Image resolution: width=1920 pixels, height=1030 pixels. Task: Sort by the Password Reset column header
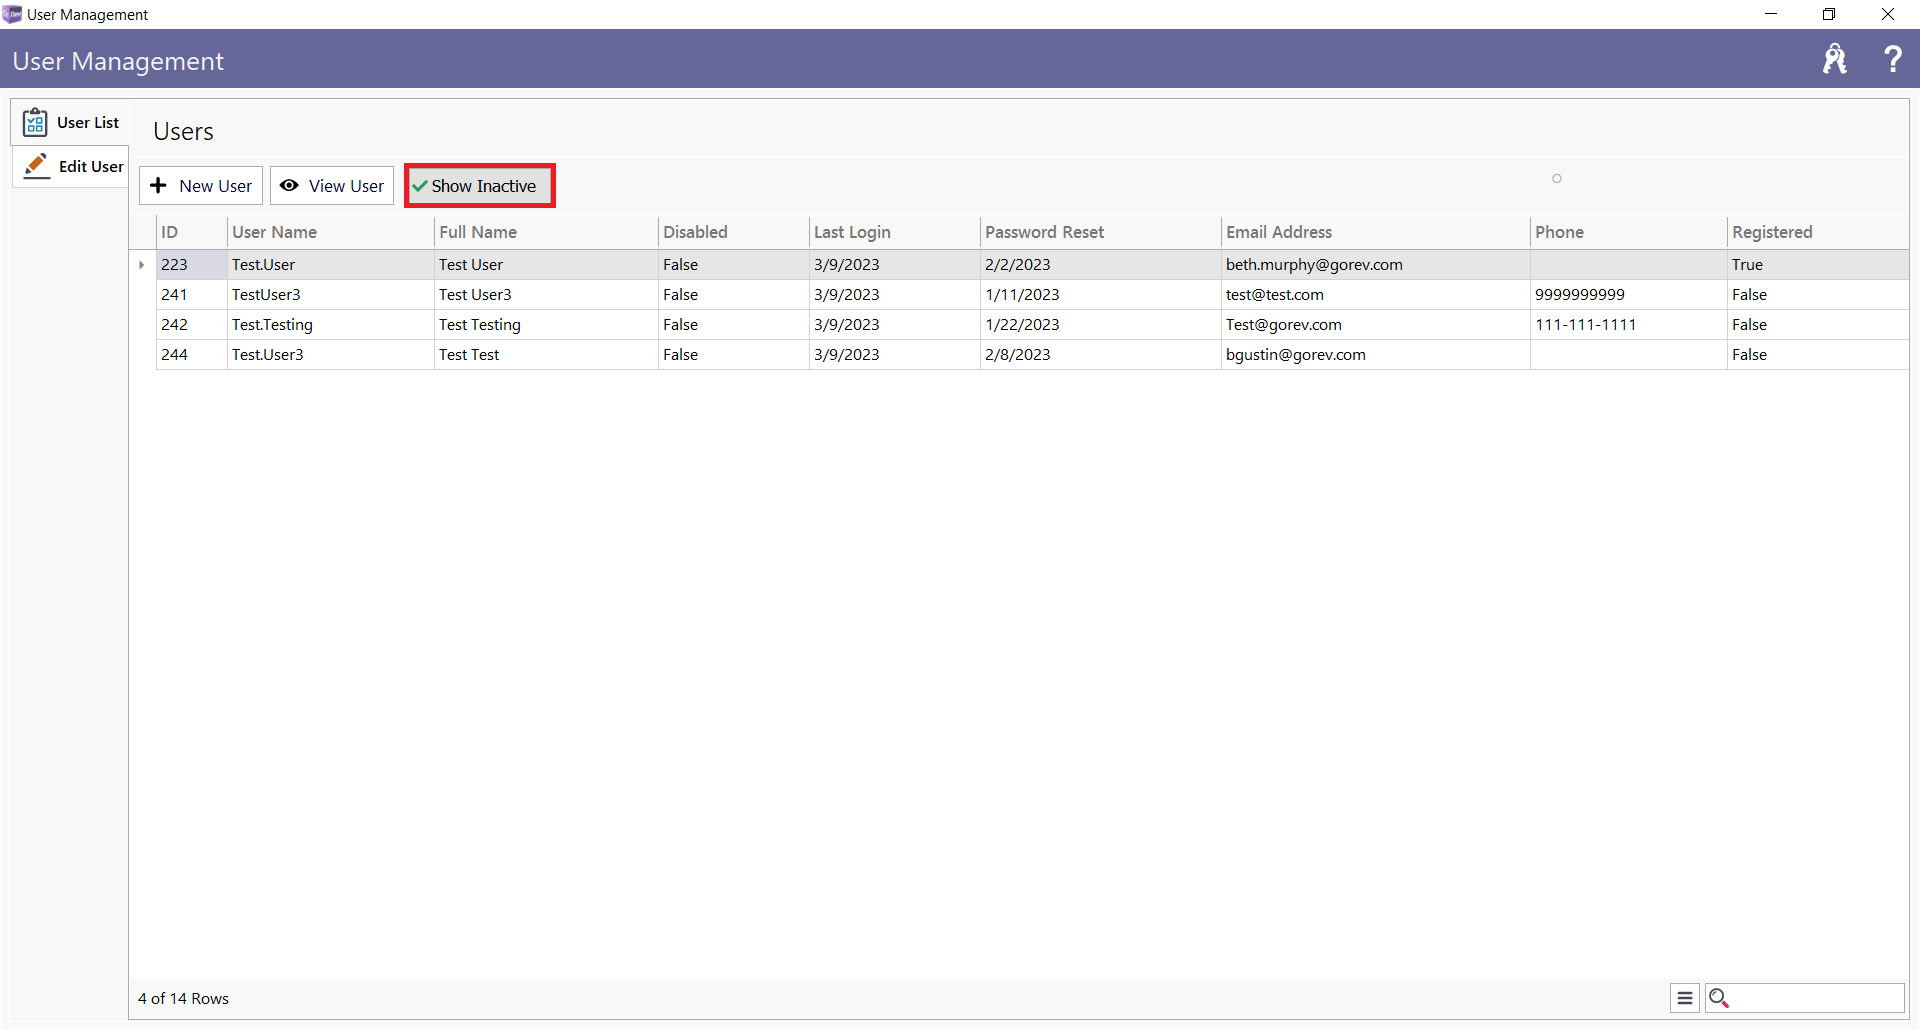tap(1101, 232)
